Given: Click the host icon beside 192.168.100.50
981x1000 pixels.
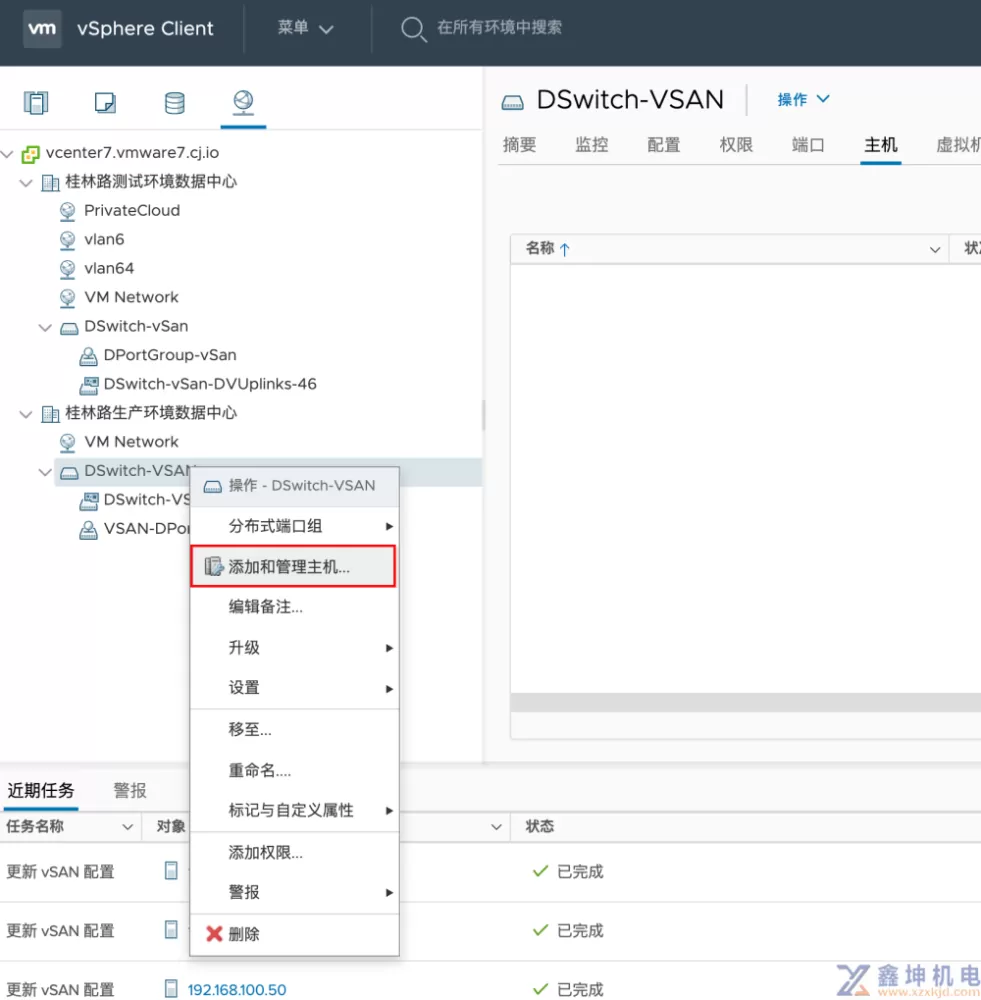Looking at the screenshot, I should (171, 989).
